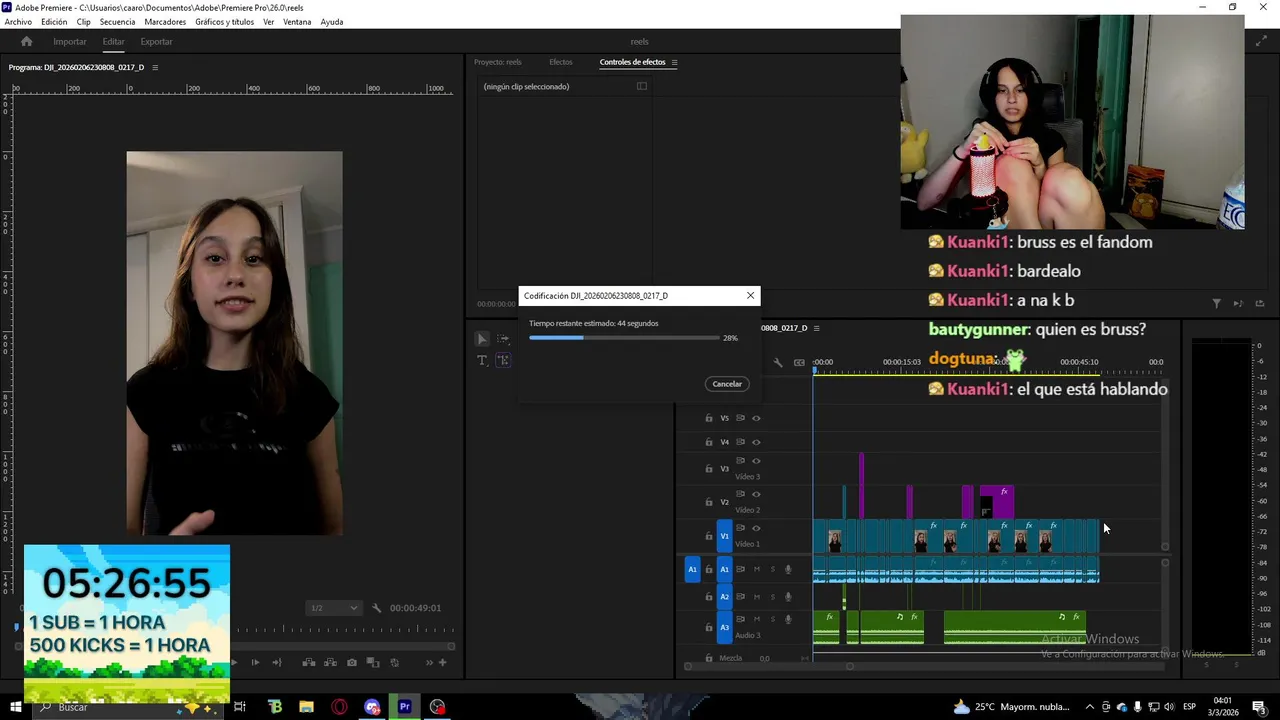Select the Type tool
This screenshot has width=1280, height=720.
pyautogui.click(x=482, y=360)
